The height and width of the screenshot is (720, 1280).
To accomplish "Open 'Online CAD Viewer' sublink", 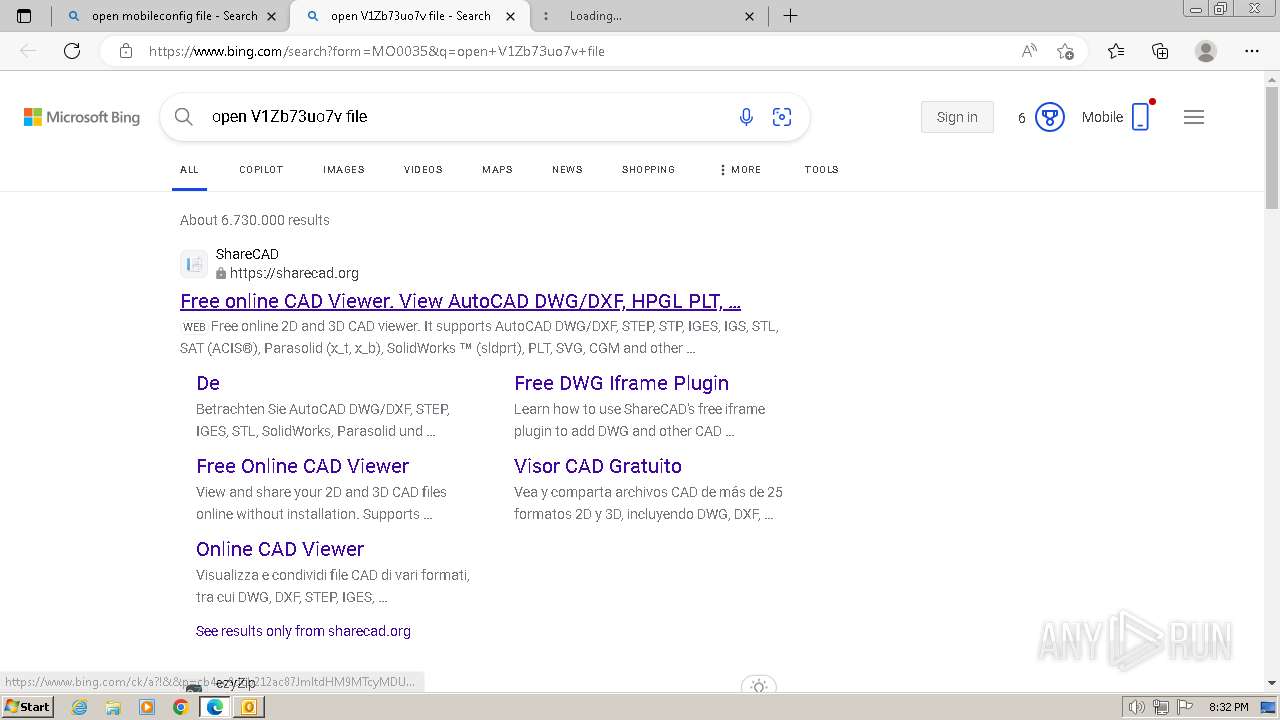I will 280,549.
